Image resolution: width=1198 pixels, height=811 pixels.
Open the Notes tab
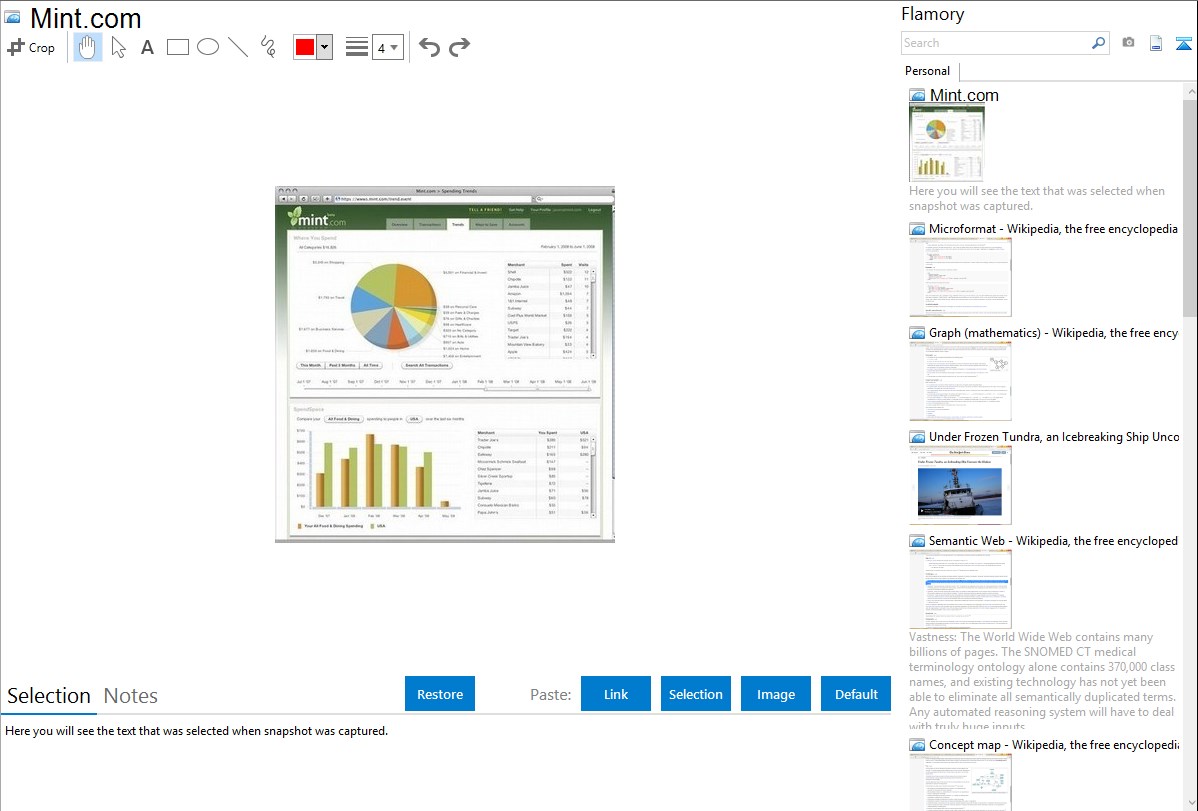coord(131,696)
